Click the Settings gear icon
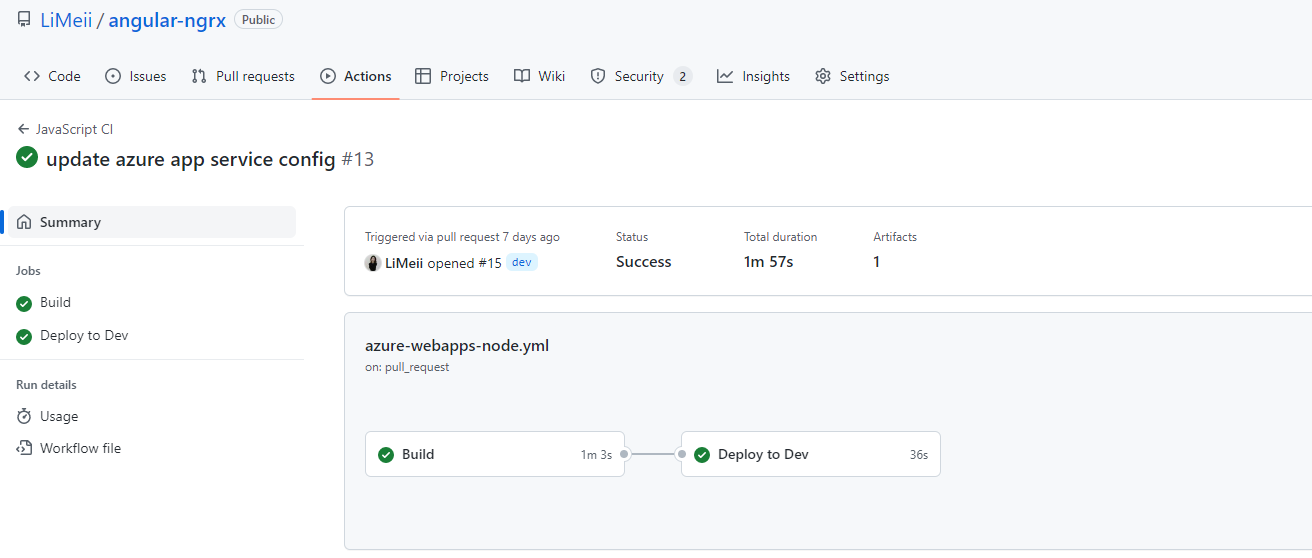The image size is (1312, 558). [x=823, y=76]
